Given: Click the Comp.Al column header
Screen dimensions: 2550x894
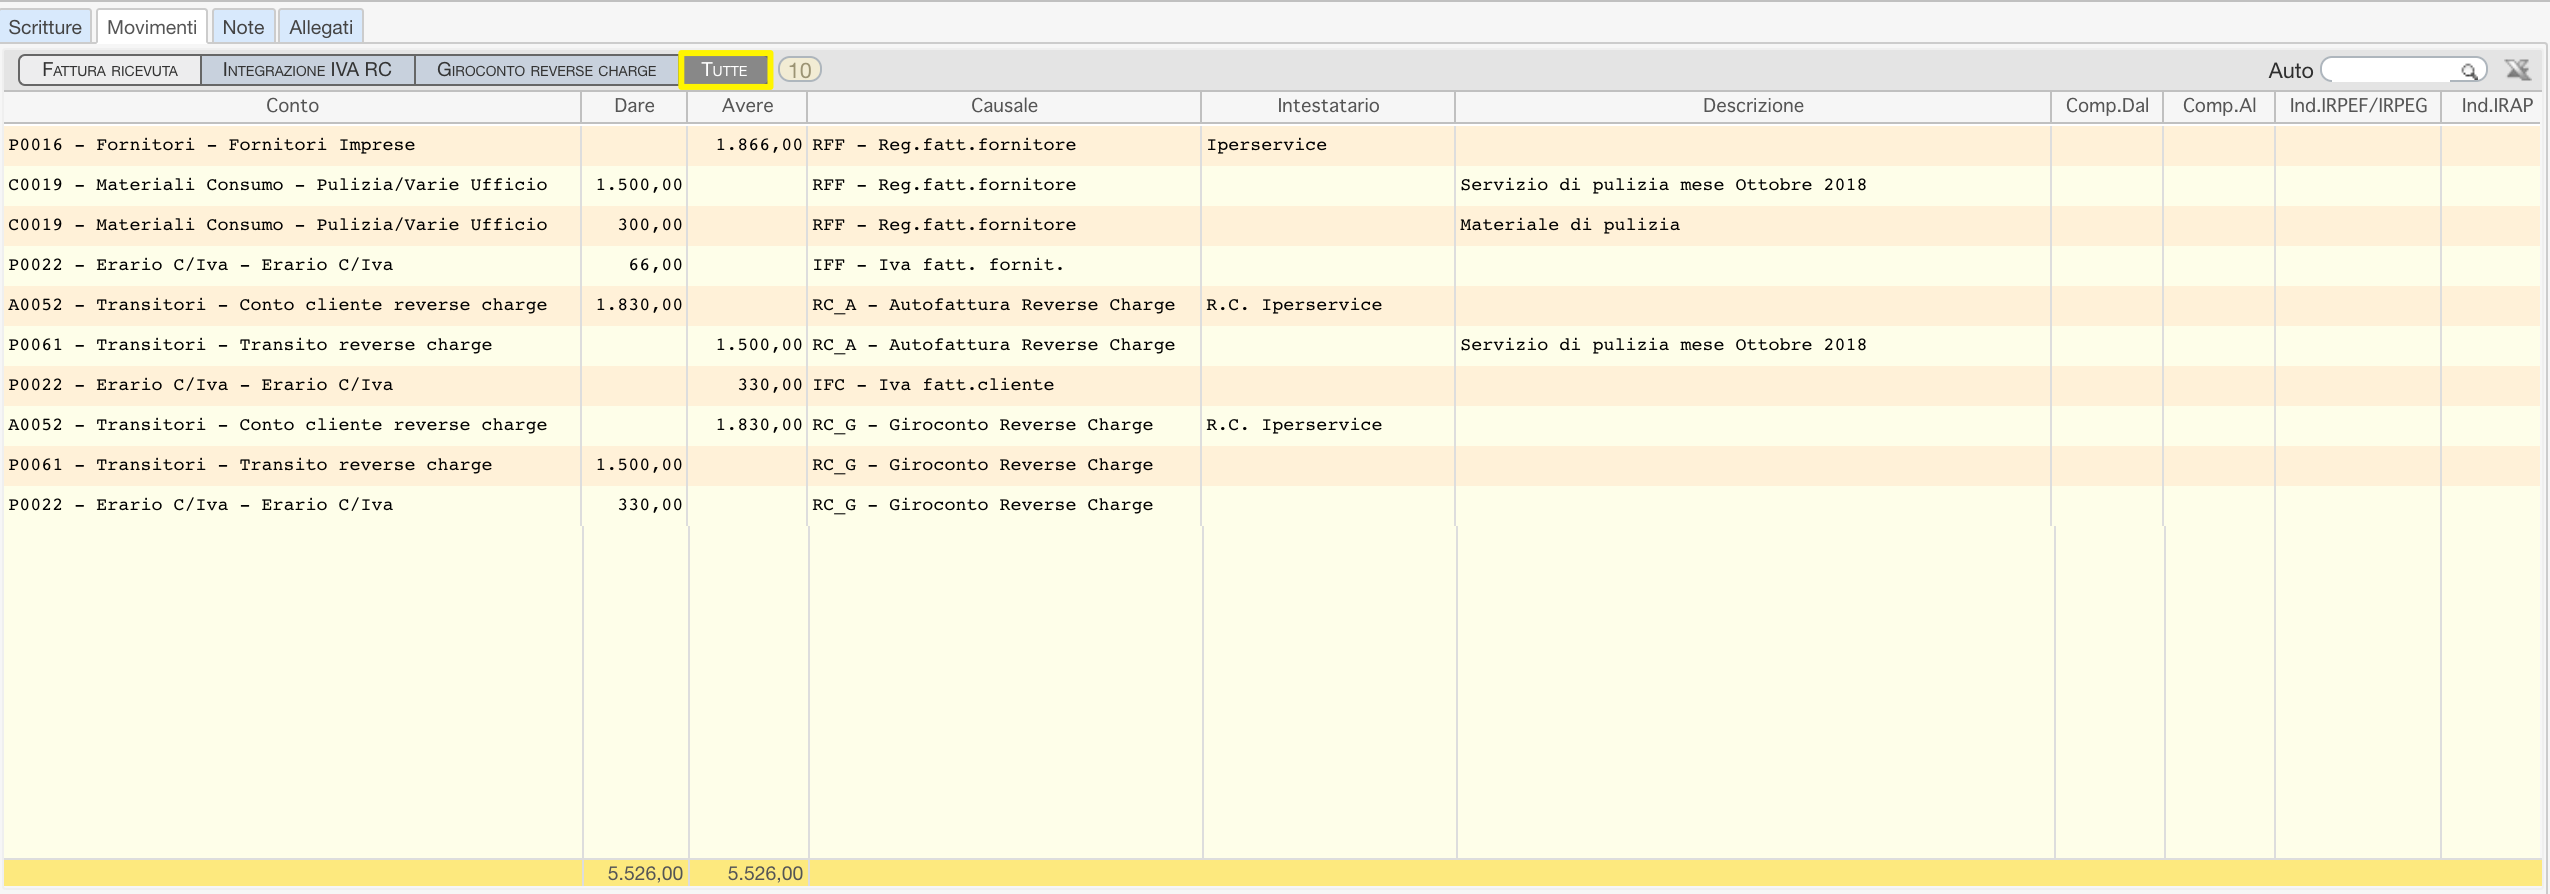Looking at the screenshot, I should coord(2219,106).
